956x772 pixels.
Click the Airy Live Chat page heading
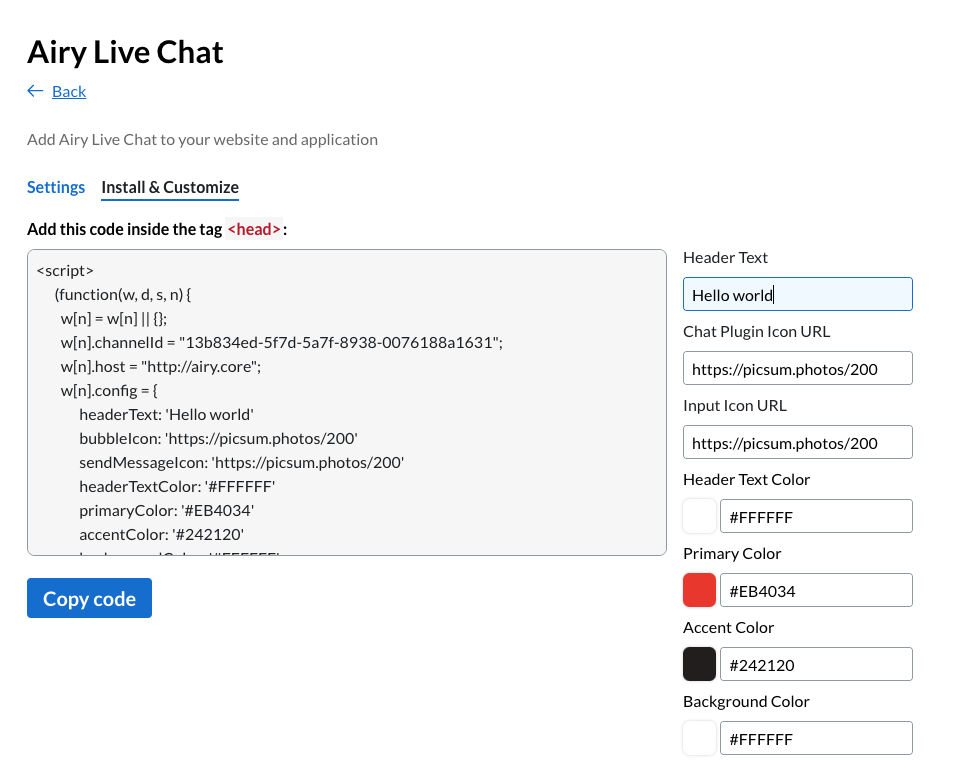point(125,52)
